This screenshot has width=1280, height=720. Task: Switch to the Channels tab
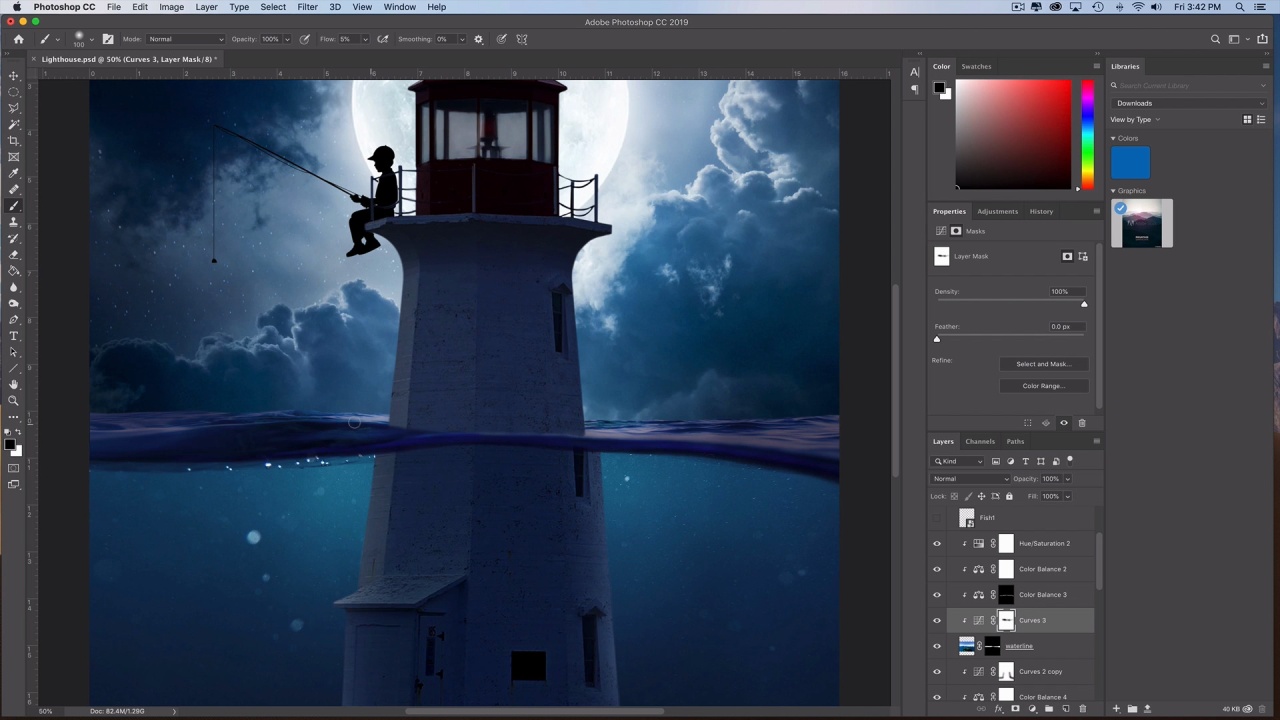click(x=979, y=441)
